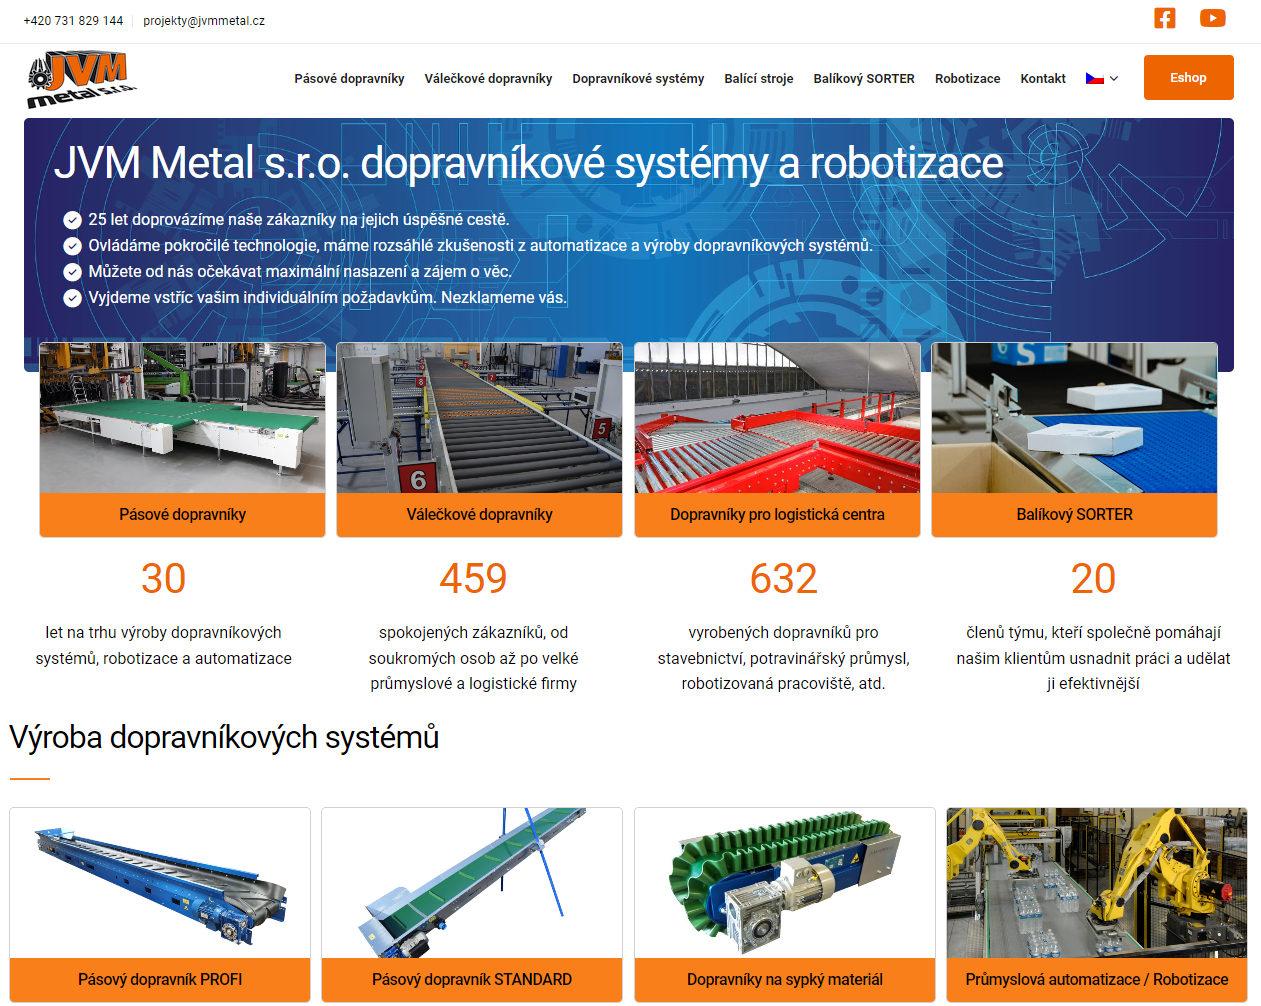Go to Dopravníkové systémy menu

638,79
